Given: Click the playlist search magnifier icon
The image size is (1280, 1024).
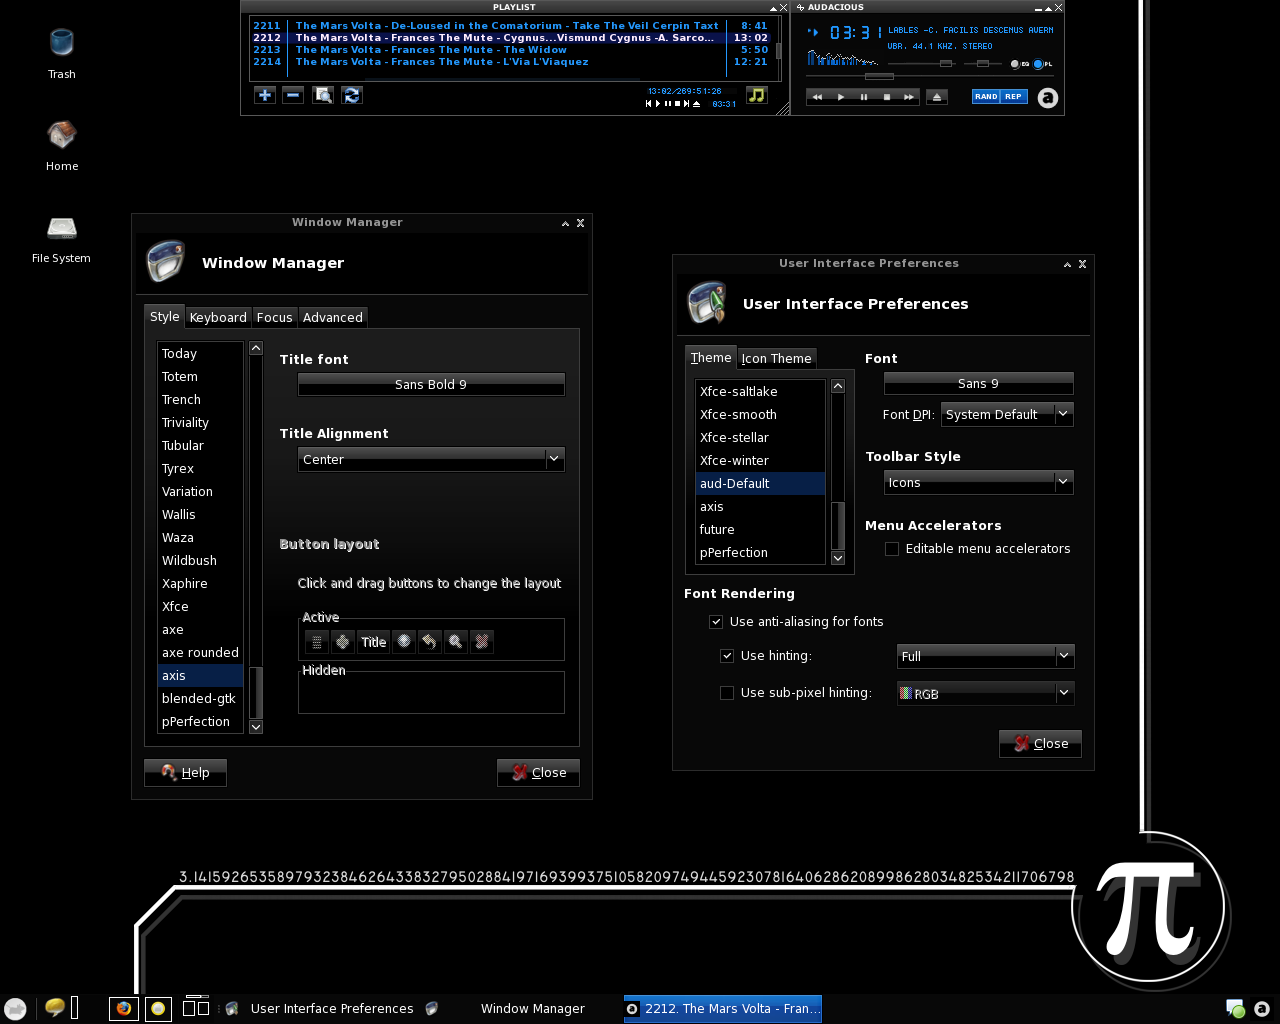Looking at the screenshot, I should click(x=322, y=95).
